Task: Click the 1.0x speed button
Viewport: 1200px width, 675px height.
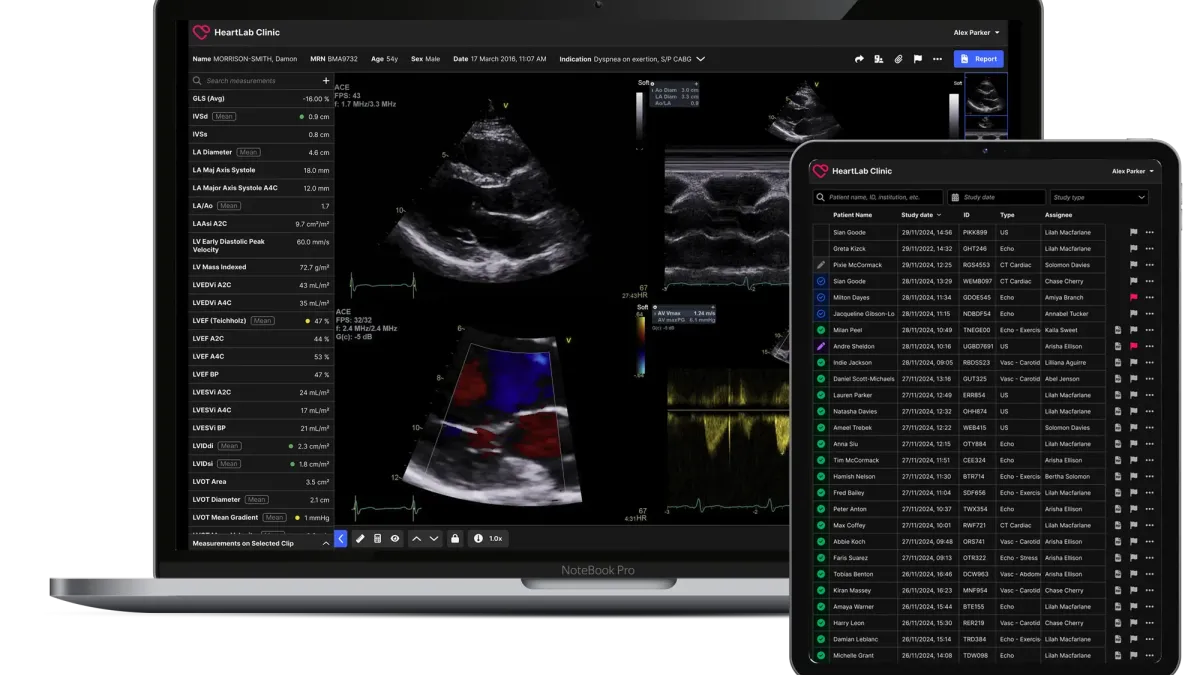Action: [488, 538]
